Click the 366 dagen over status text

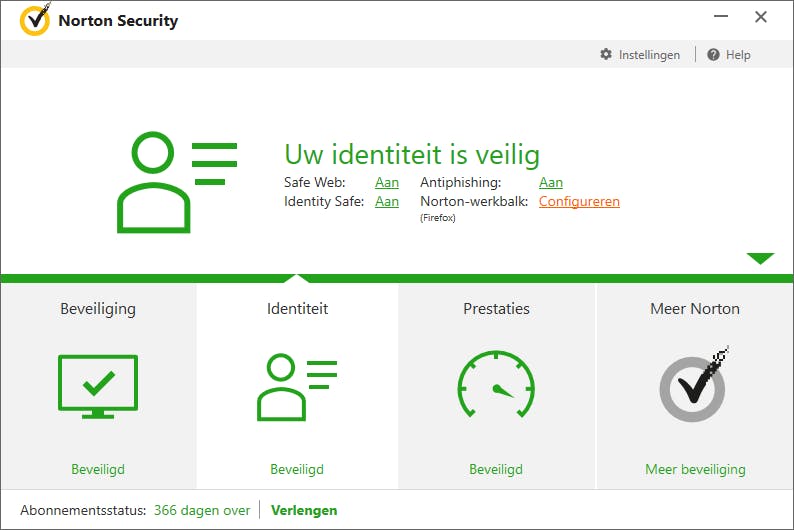202,510
